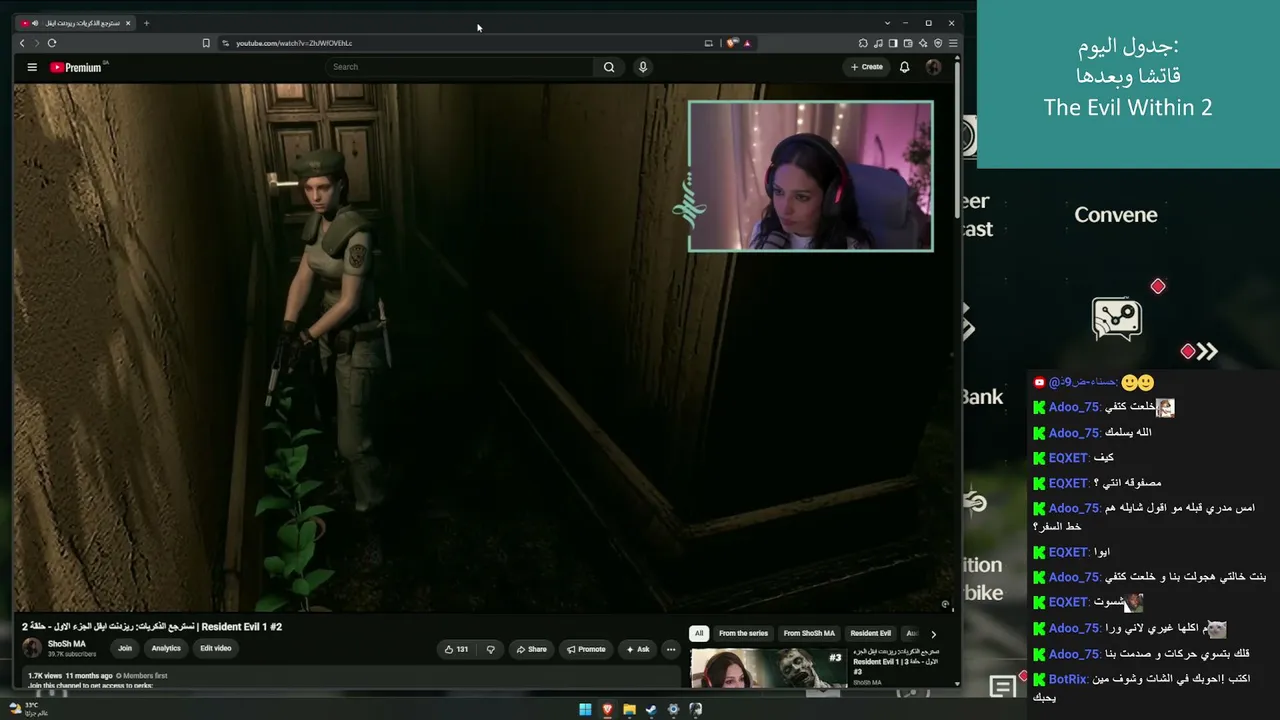Open the browser main hamburger menu
1280x720 pixels.
pos(953,43)
